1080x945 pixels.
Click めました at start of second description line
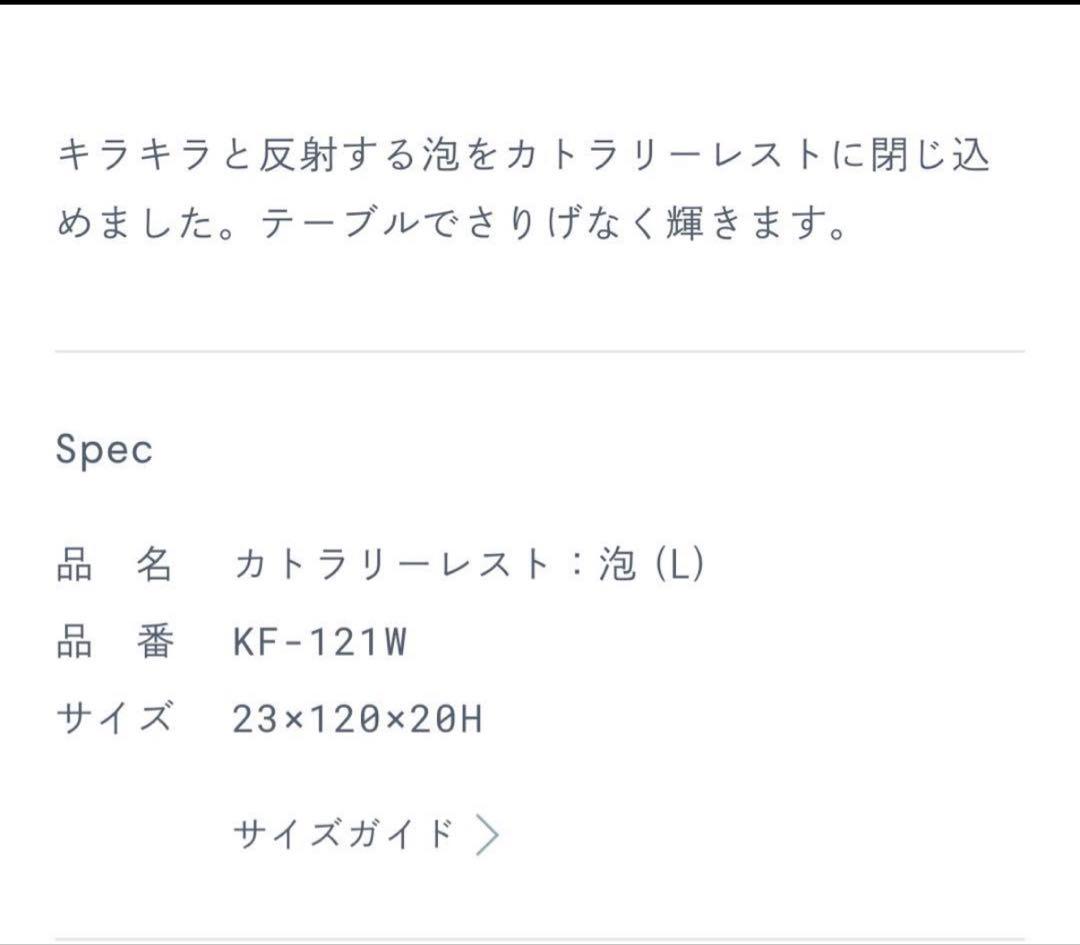point(130,225)
